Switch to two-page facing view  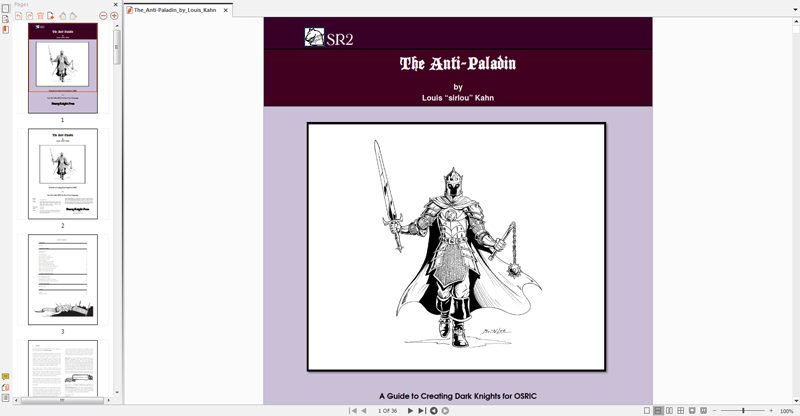coord(669,411)
